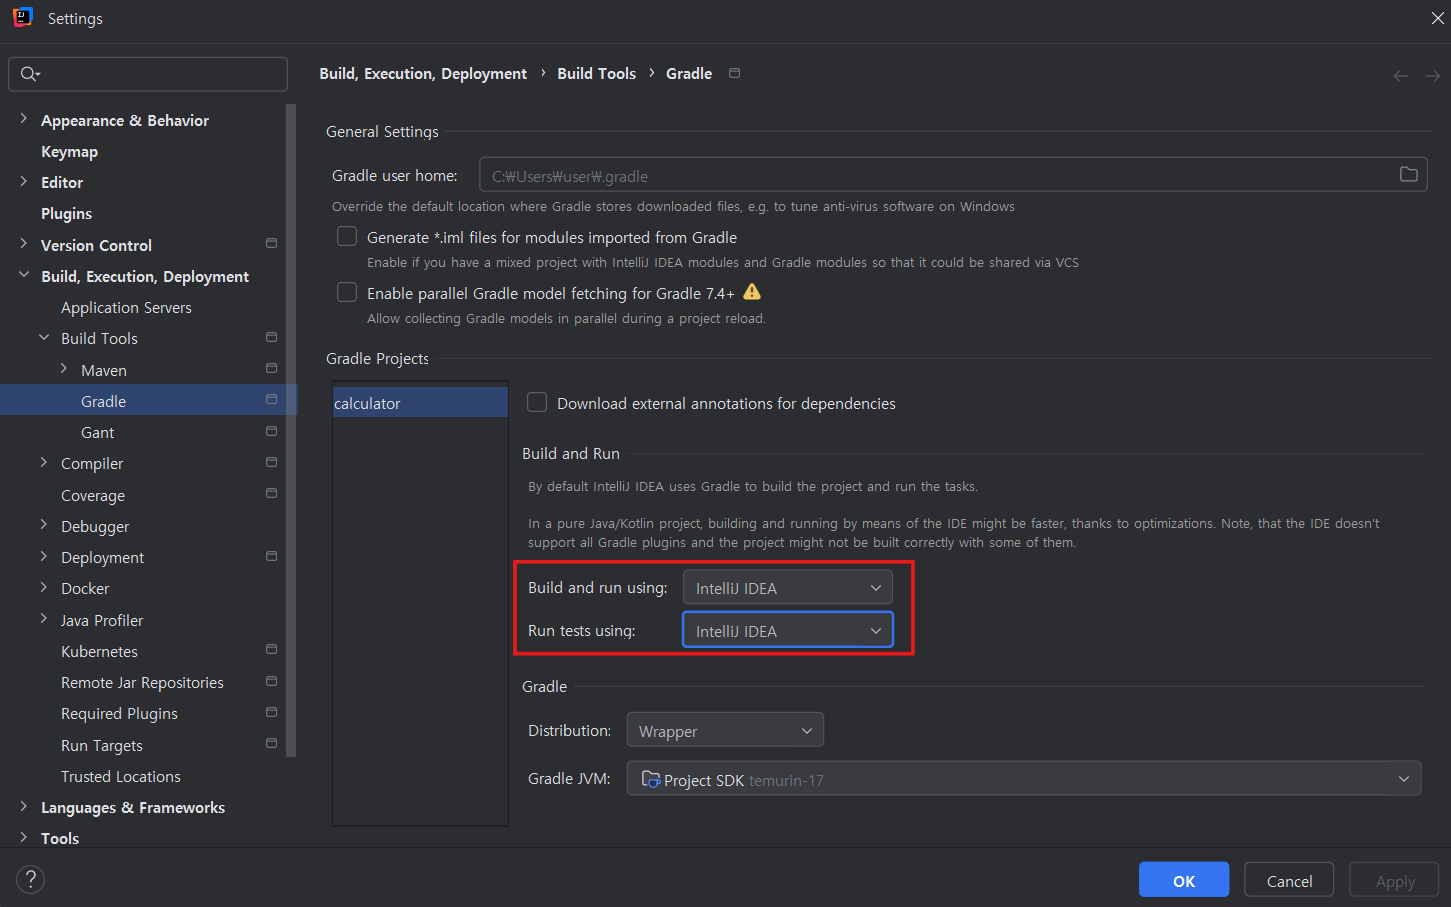Expand the Docker node

click(43, 587)
